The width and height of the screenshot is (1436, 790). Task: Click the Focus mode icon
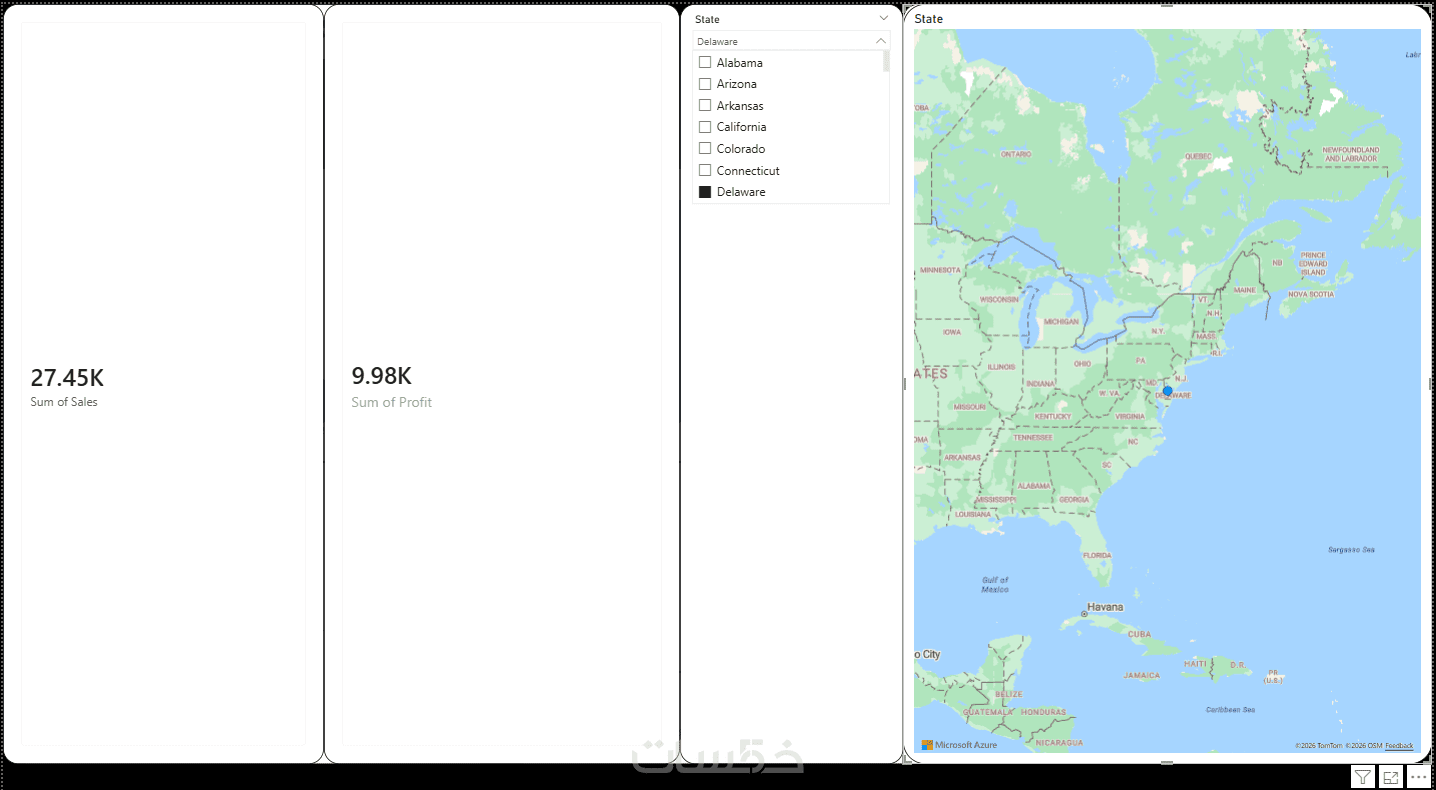point(1390,777)
